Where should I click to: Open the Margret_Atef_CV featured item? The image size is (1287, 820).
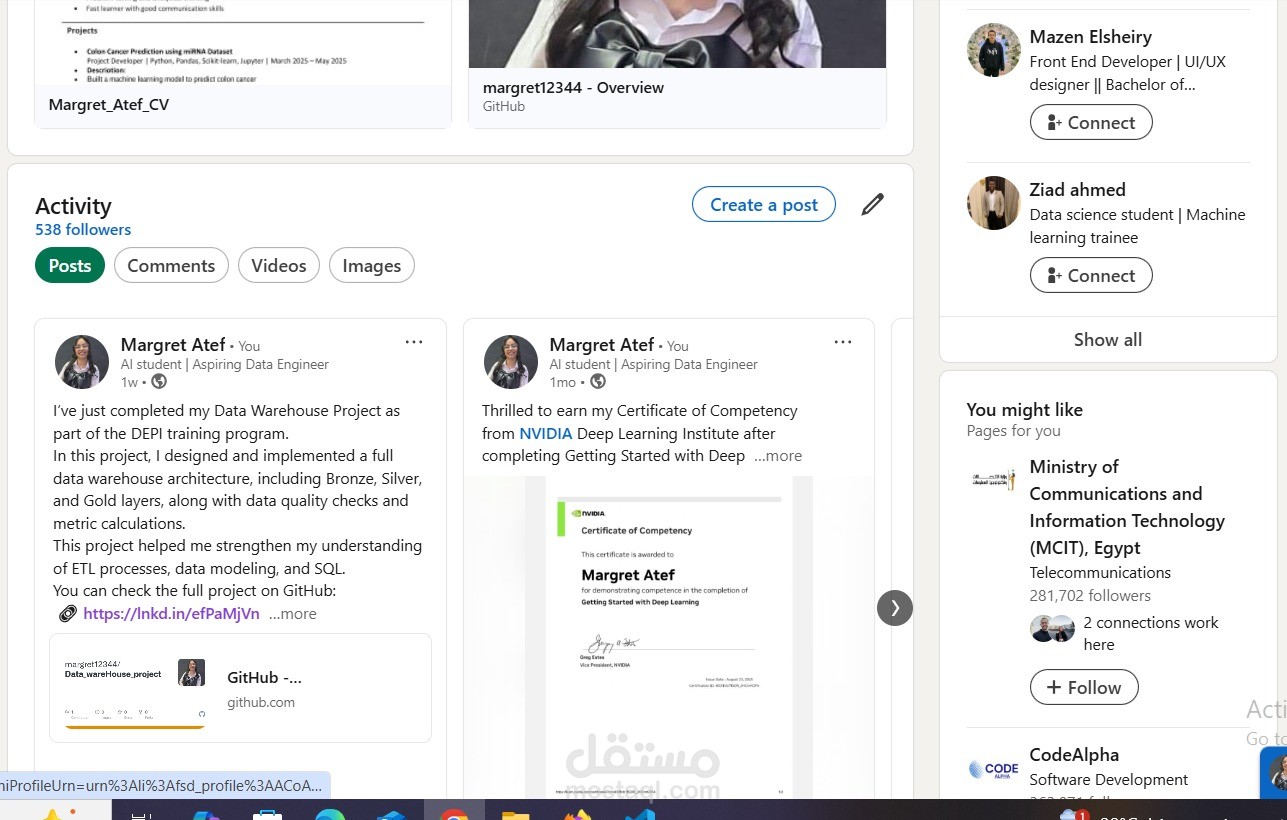tap(243, 64)
